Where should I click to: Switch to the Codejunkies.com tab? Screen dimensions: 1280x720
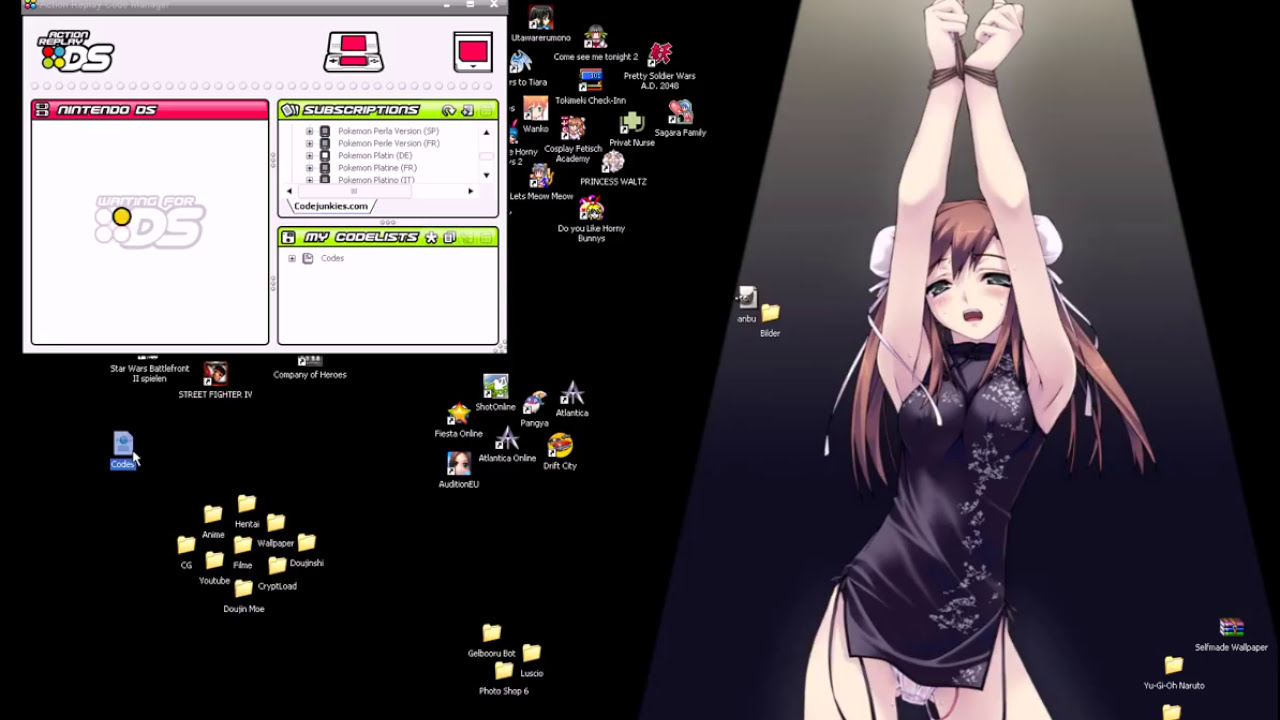tap(331, 206)
